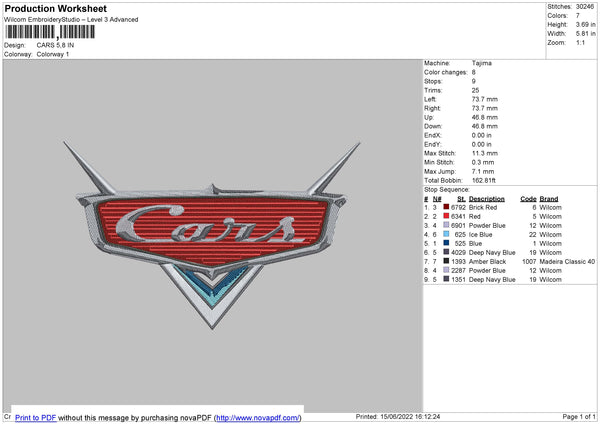
Task: Select the Deep Navy Blue swatch in stop 6
Action: tap(446, 252)
